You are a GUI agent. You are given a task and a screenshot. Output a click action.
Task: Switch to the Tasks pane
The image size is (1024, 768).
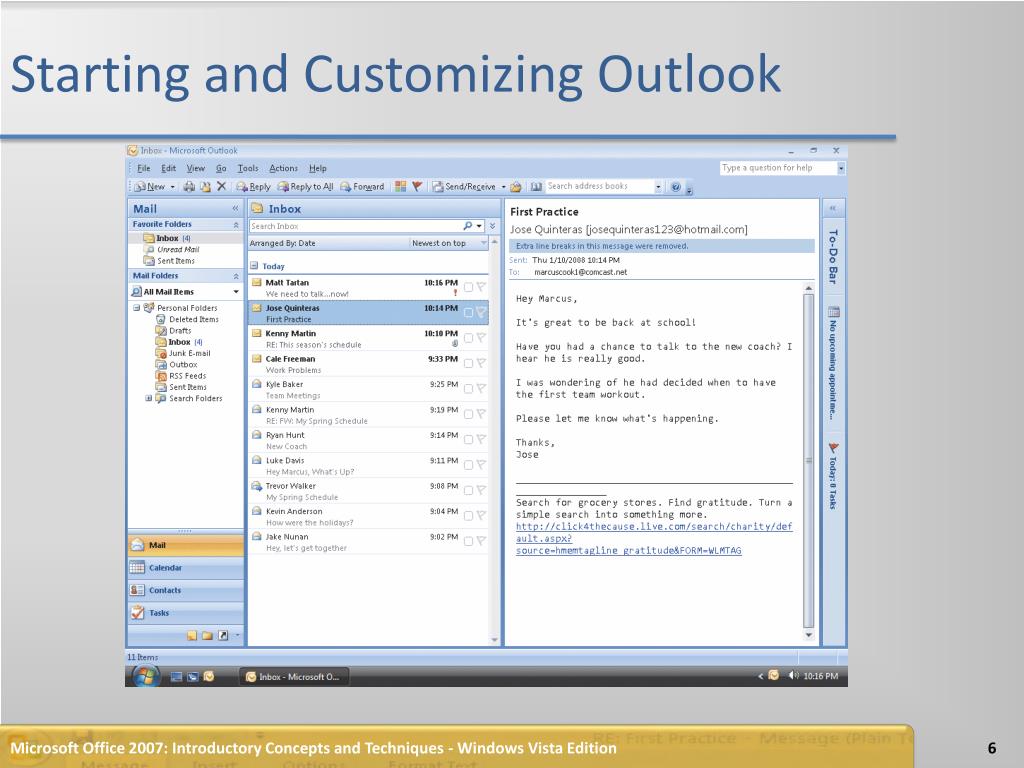185,613
